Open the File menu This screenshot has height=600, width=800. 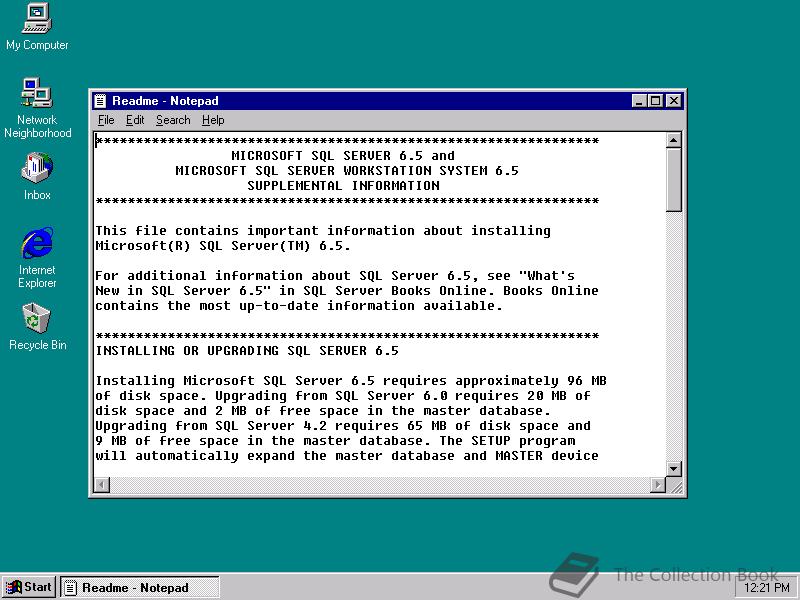pyautogui.click(x=106, y=120)
